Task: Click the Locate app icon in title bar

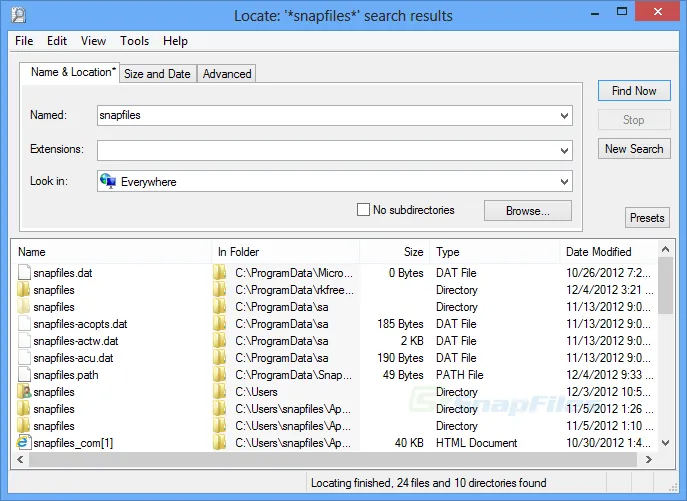Action: [18, 15]
